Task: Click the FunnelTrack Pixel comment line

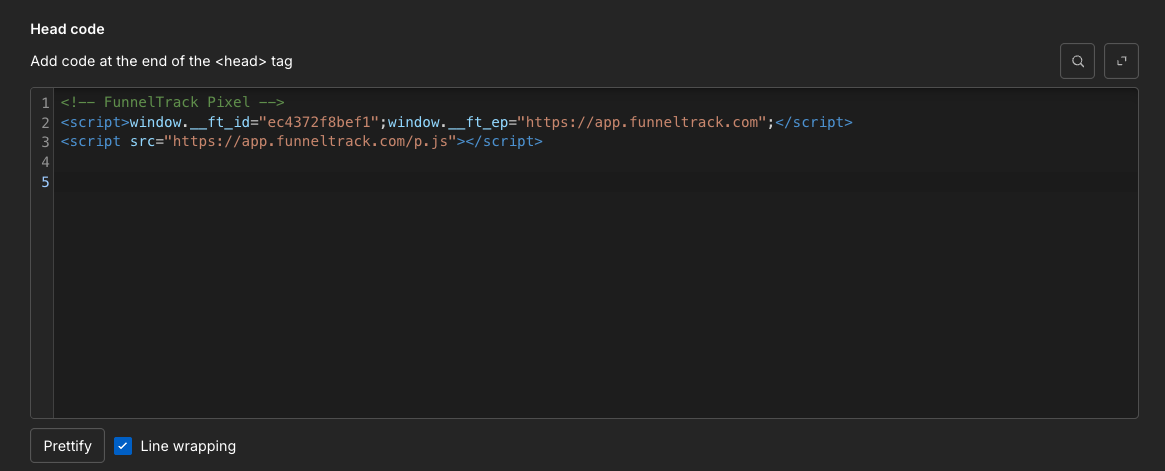Action: point(172,103)
